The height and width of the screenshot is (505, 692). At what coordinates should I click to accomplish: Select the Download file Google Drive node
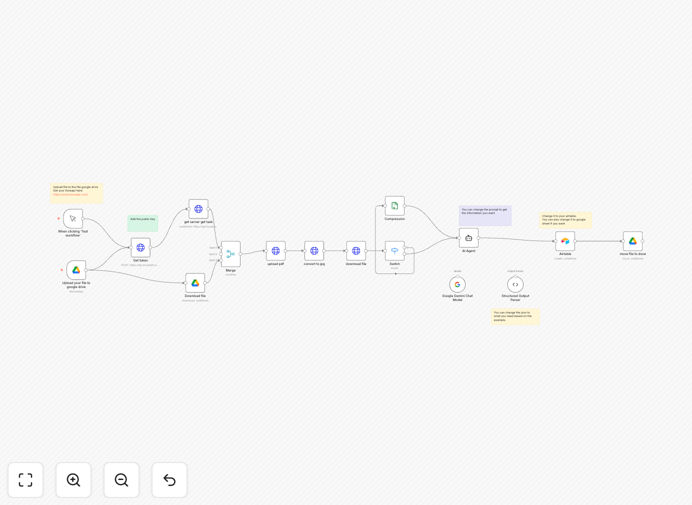(x=195, y=283)
